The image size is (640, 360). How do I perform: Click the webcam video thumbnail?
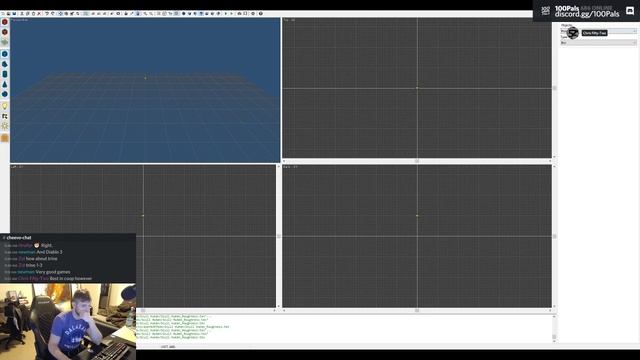click(68, 322)
